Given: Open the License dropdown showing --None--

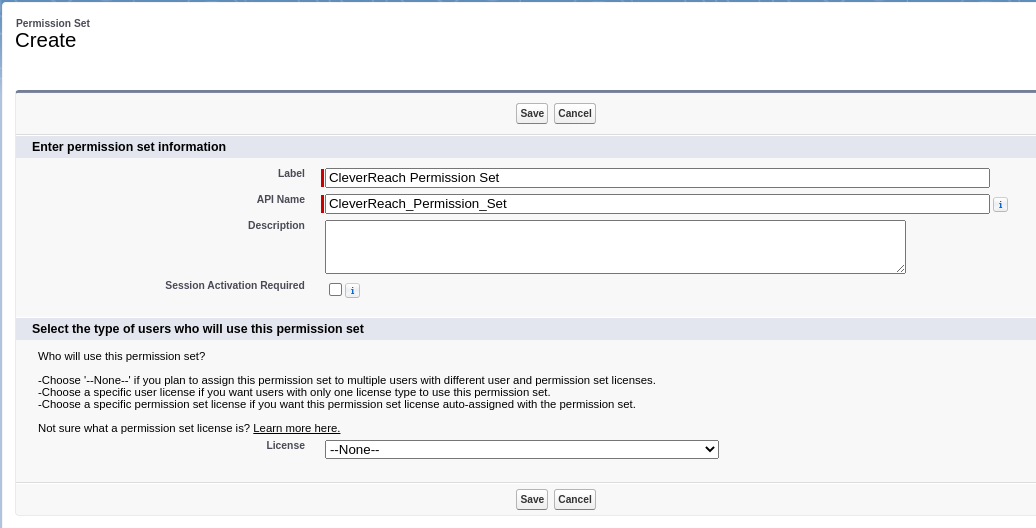Looking at the screenshot, I should [521, 449].
